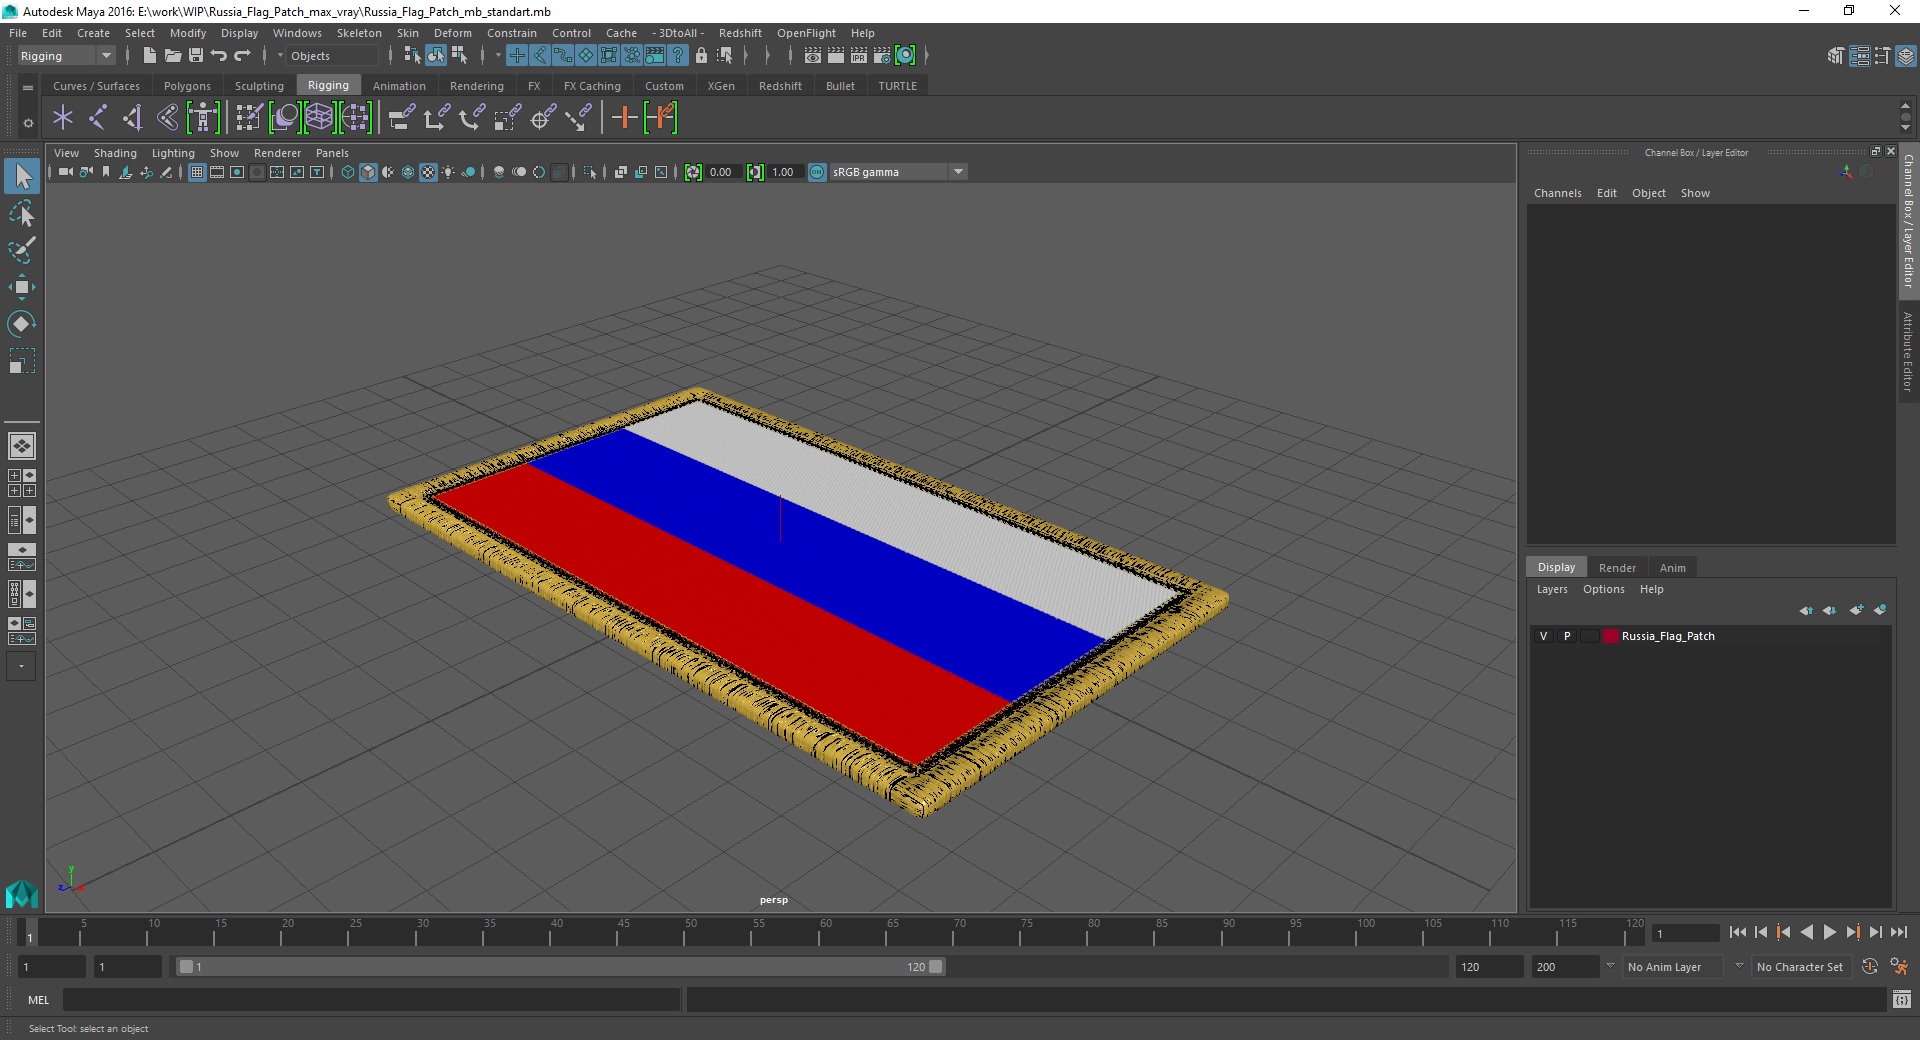1920x1040 pixels.
Task: Click the MEL command input field
Action: click(372, 999)
